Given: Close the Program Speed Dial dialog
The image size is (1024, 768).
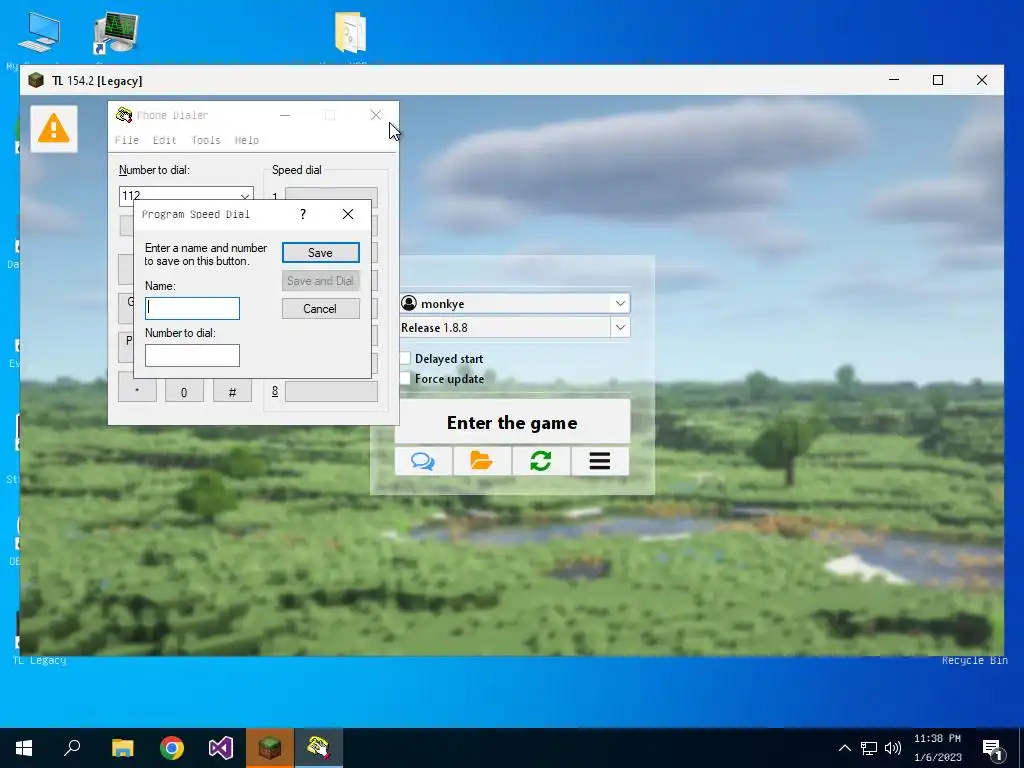Looking at the screenshot, I should pyautogui.click(x=348, y=214).
